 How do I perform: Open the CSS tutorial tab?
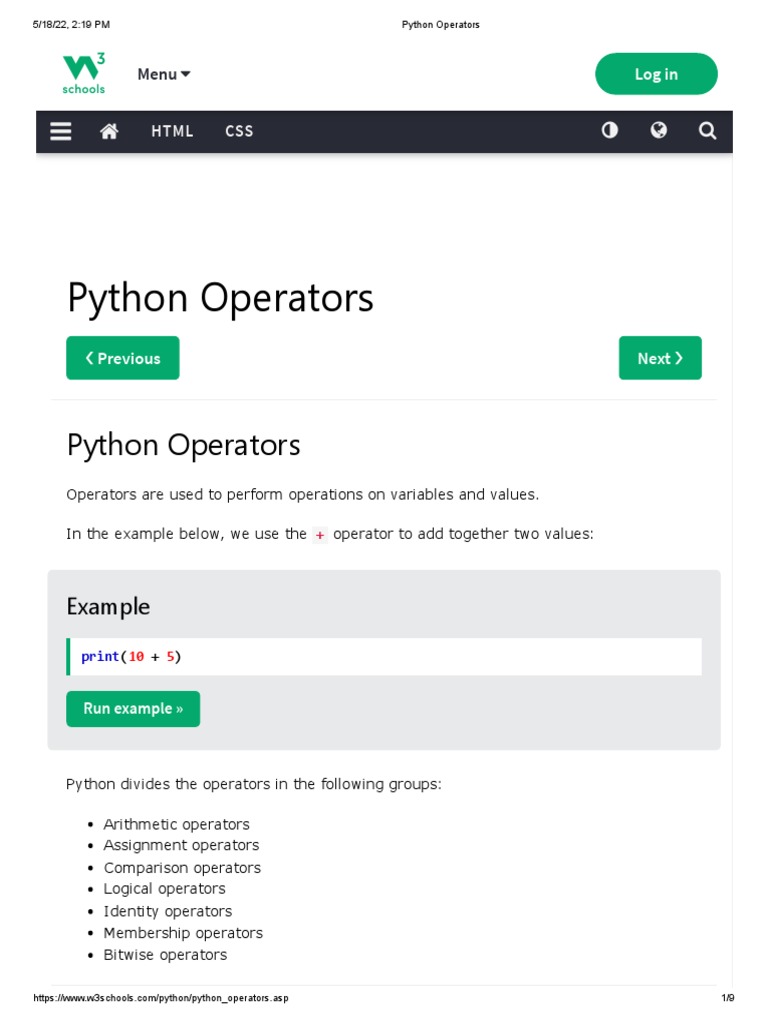pyautogui.click(x=239, y=131)
